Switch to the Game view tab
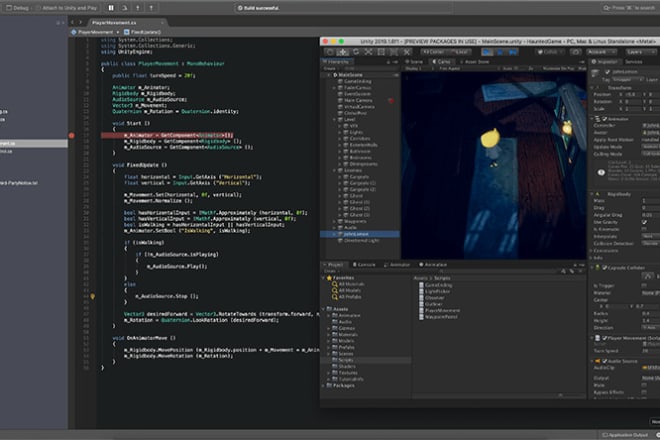660x440 pixels. (441, 62)
